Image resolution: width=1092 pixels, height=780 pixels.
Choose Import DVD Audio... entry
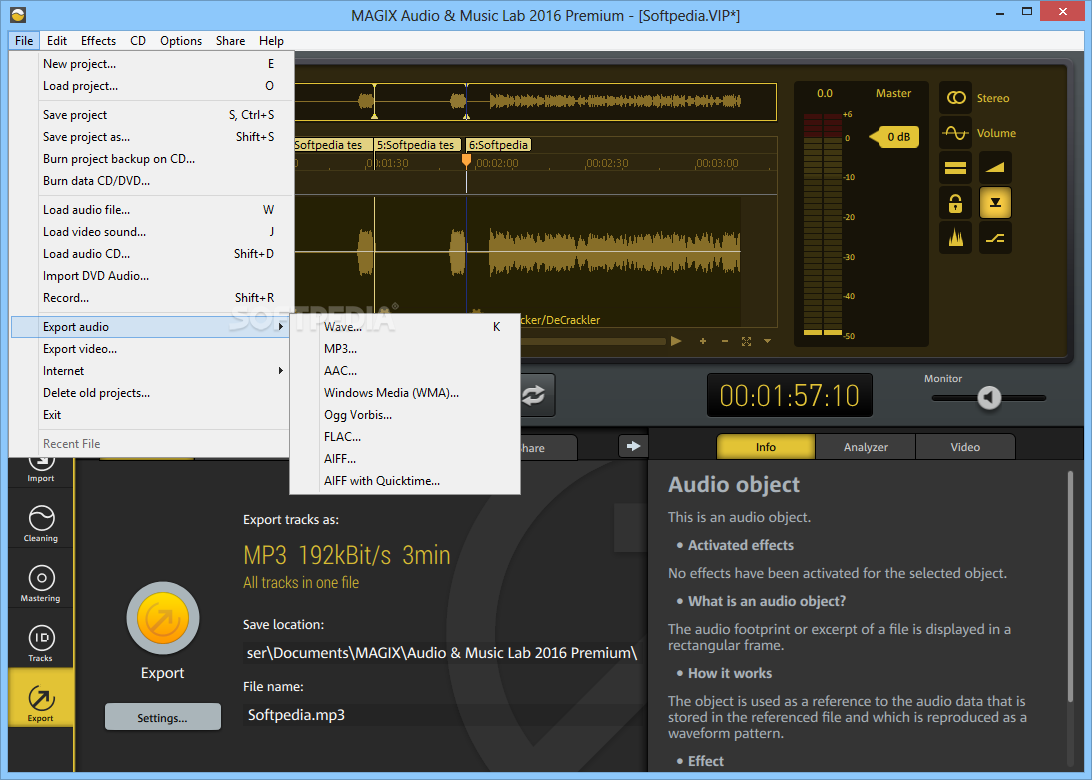150,276
